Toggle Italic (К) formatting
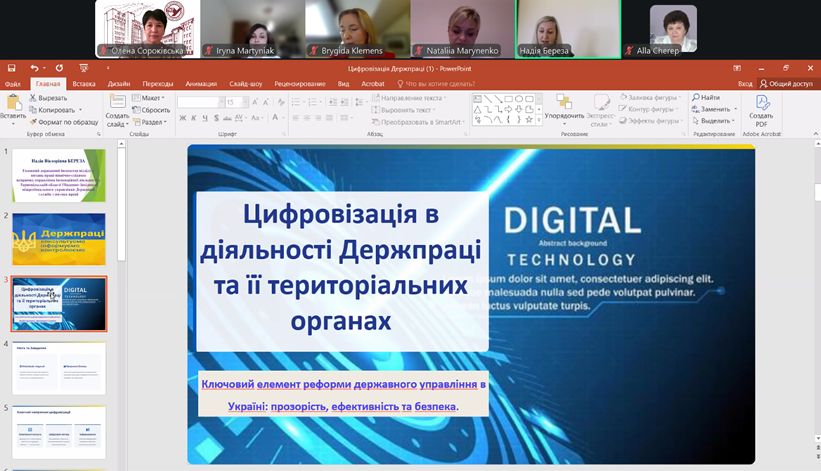 pos(195,118)
